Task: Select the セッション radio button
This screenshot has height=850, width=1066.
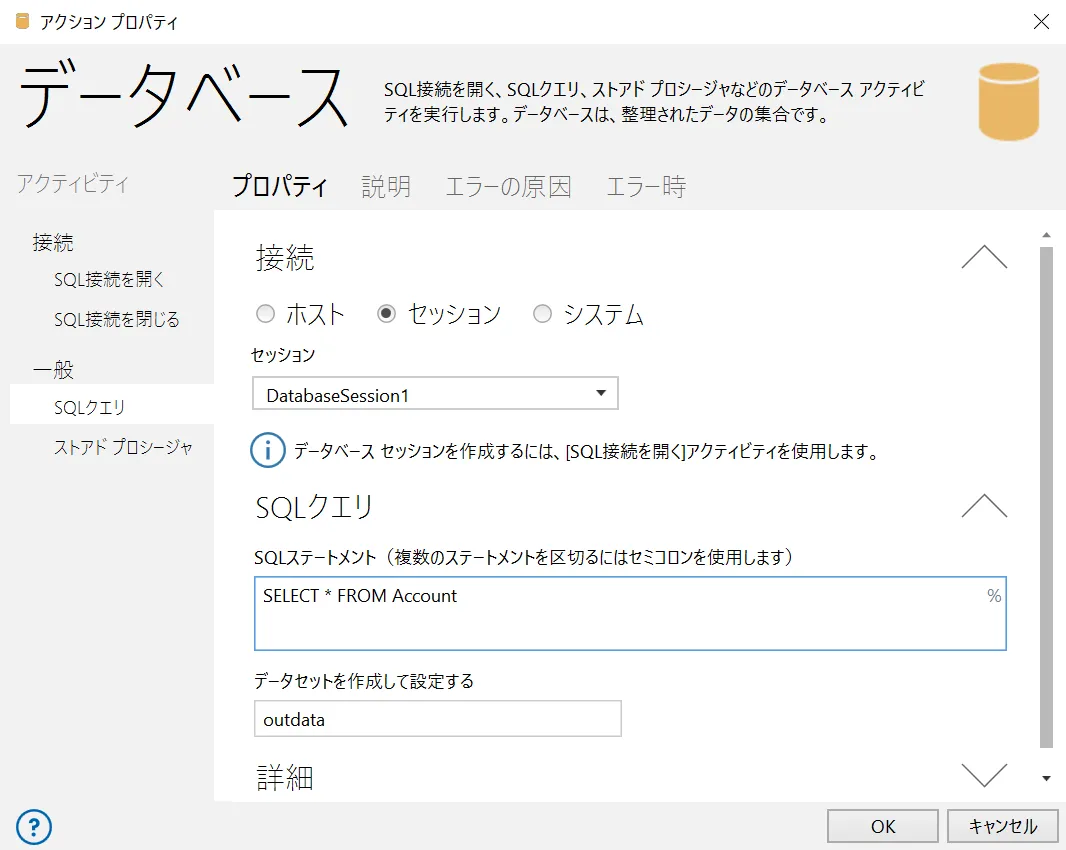Action: coord(386,315)
